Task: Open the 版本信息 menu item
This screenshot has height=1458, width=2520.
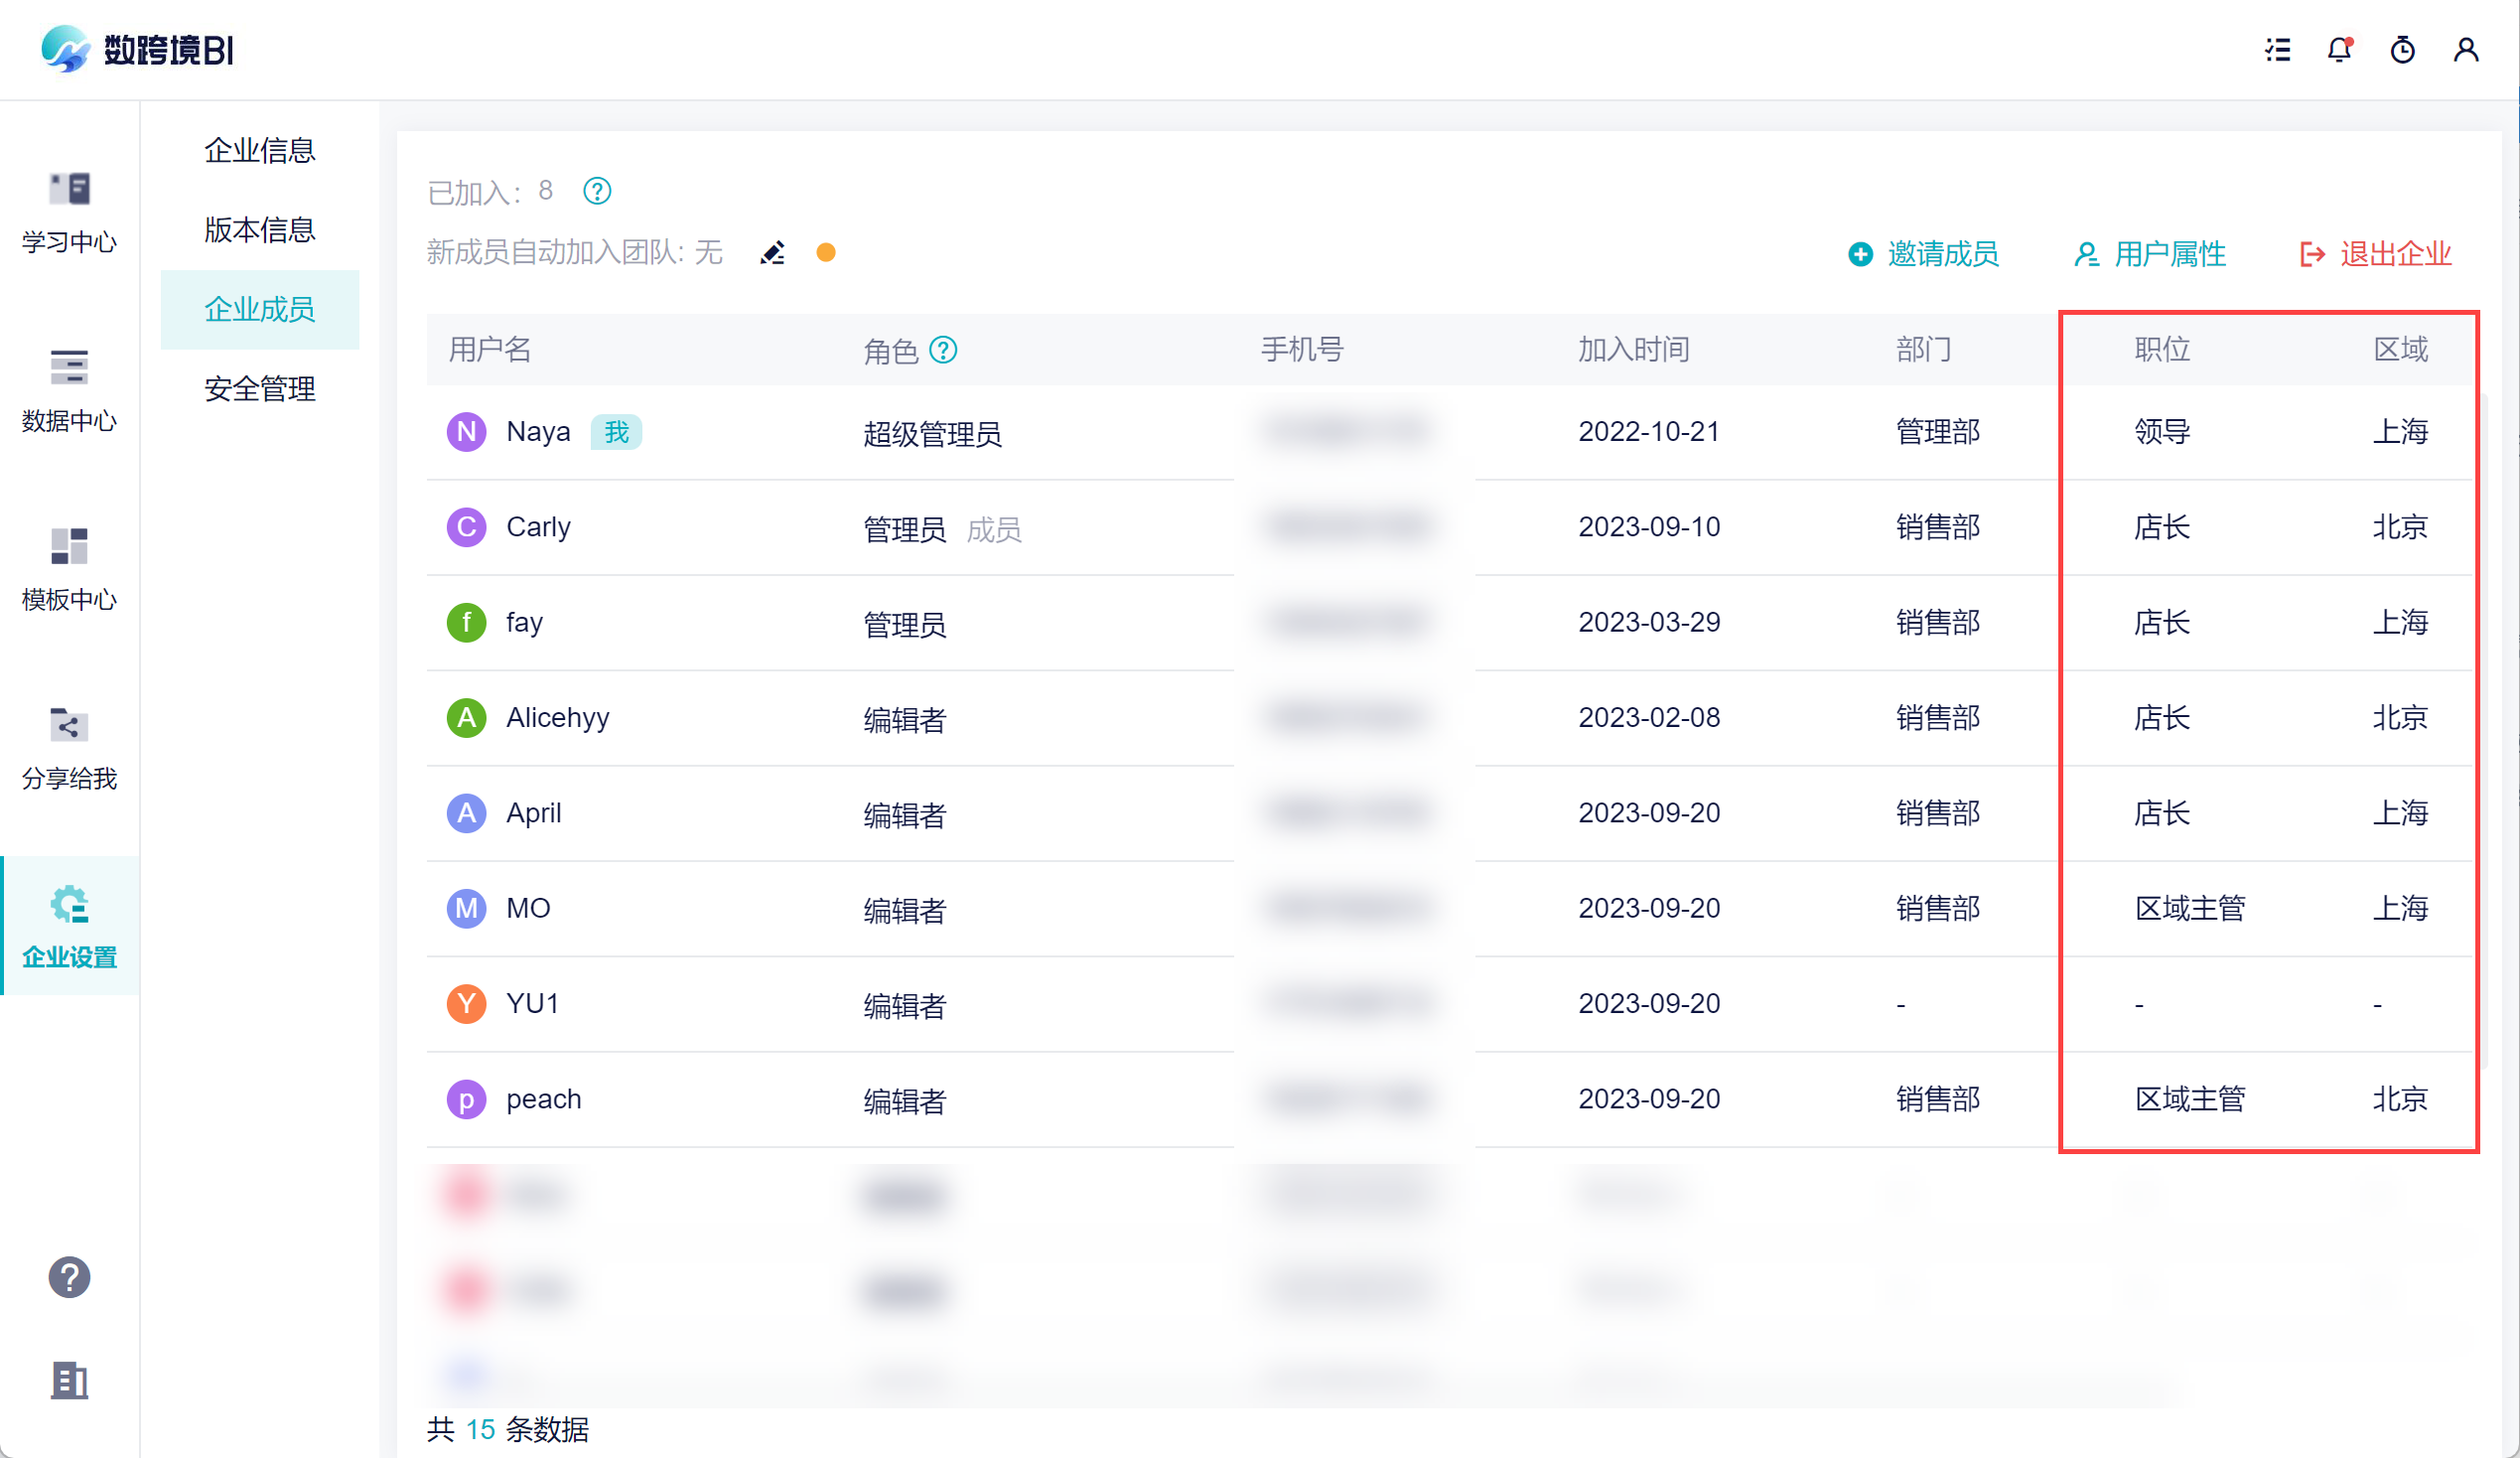Action: [260, 230]
